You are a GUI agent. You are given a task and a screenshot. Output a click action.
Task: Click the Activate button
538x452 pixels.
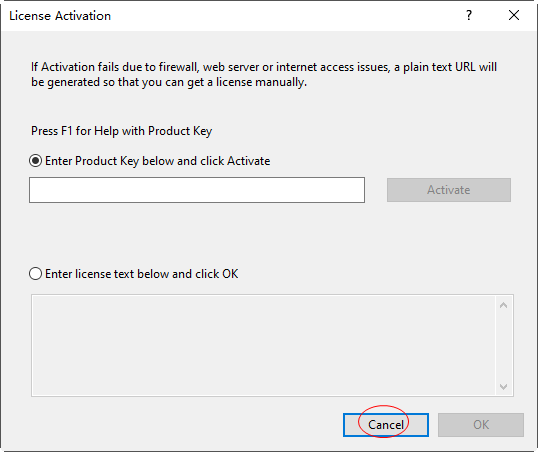449,190
